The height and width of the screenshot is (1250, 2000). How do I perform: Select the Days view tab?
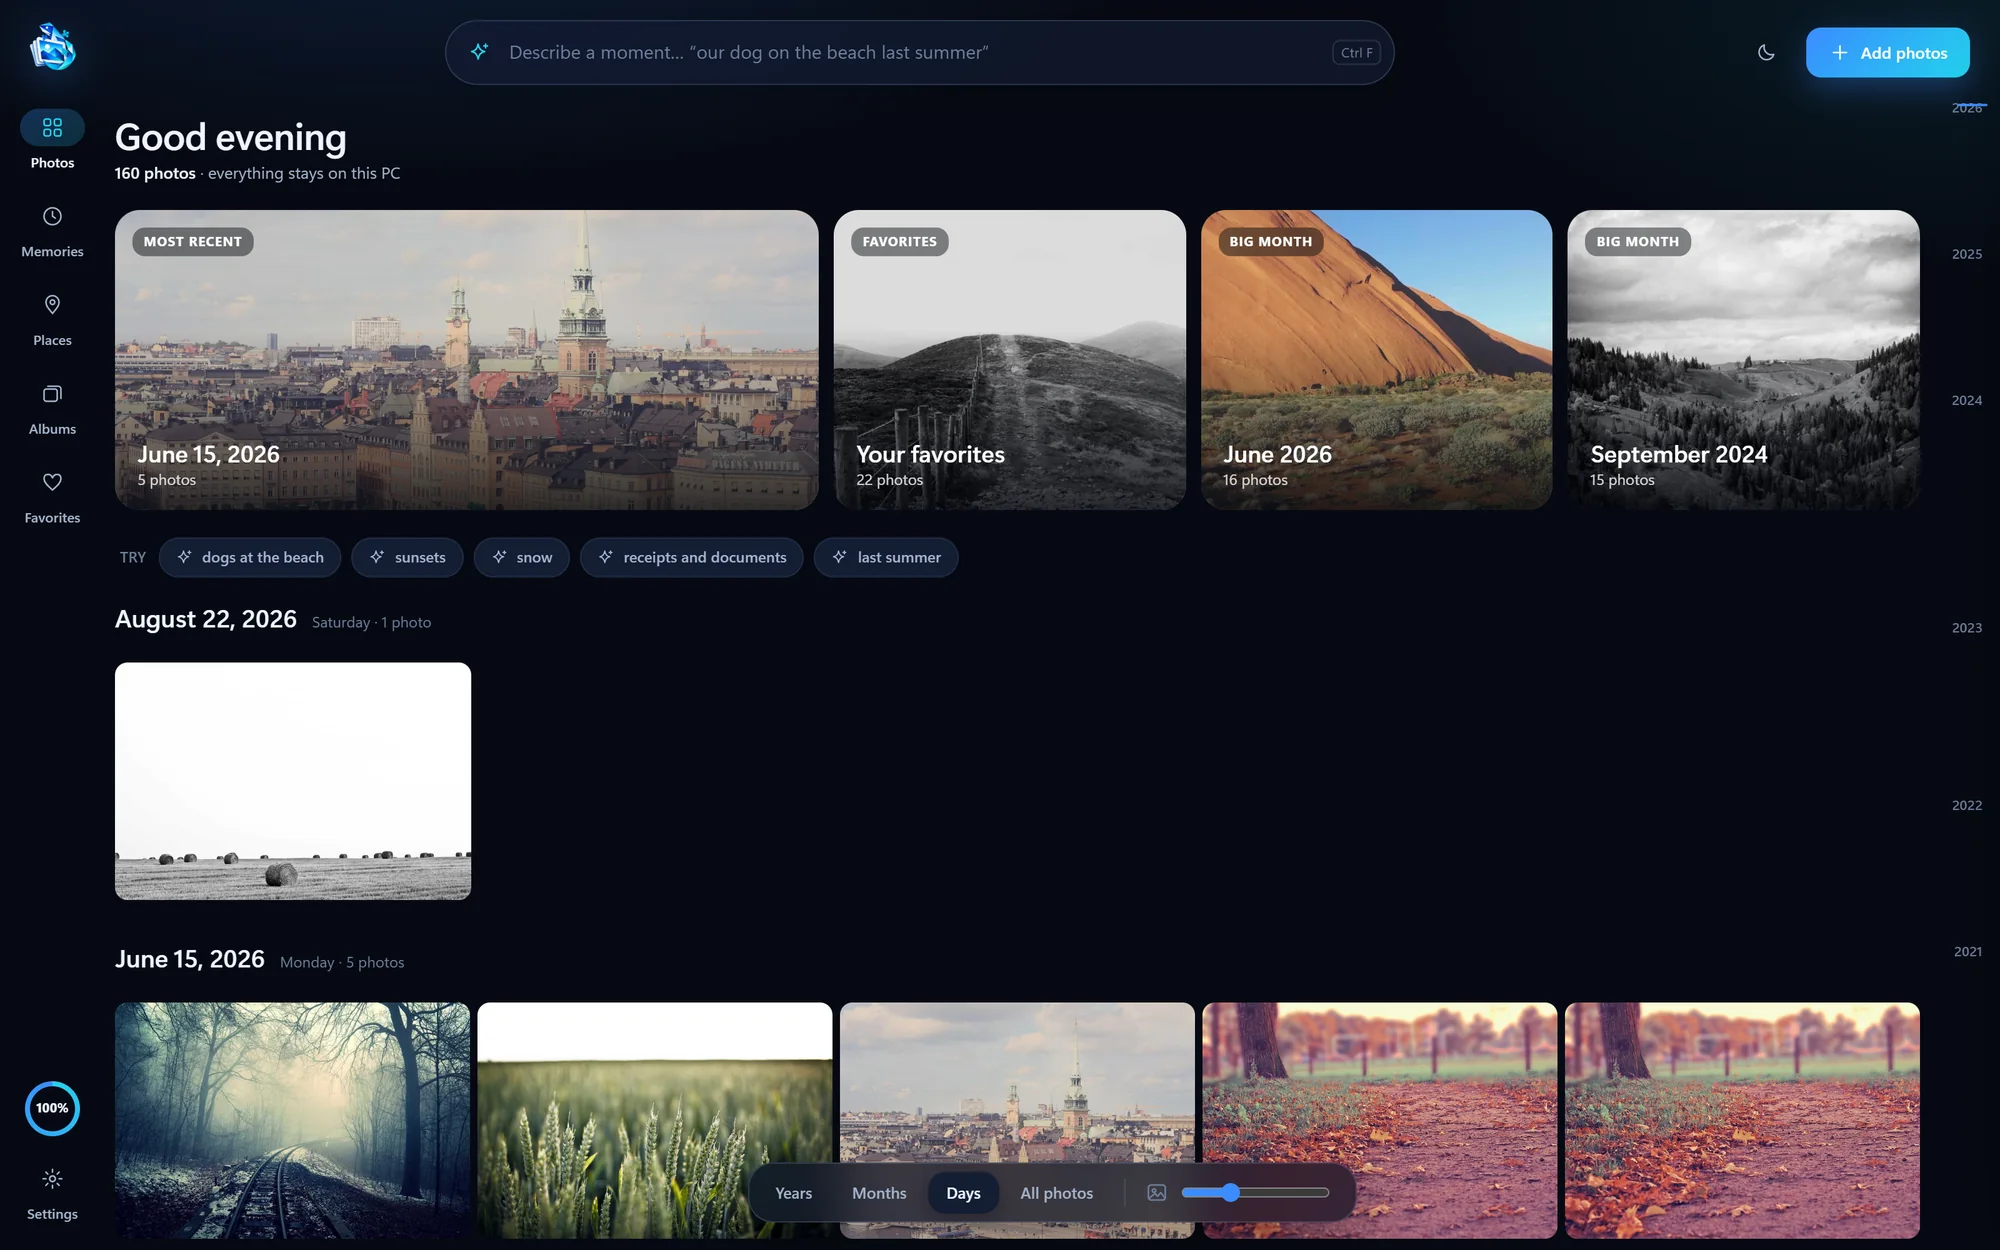coord(963,1193)
